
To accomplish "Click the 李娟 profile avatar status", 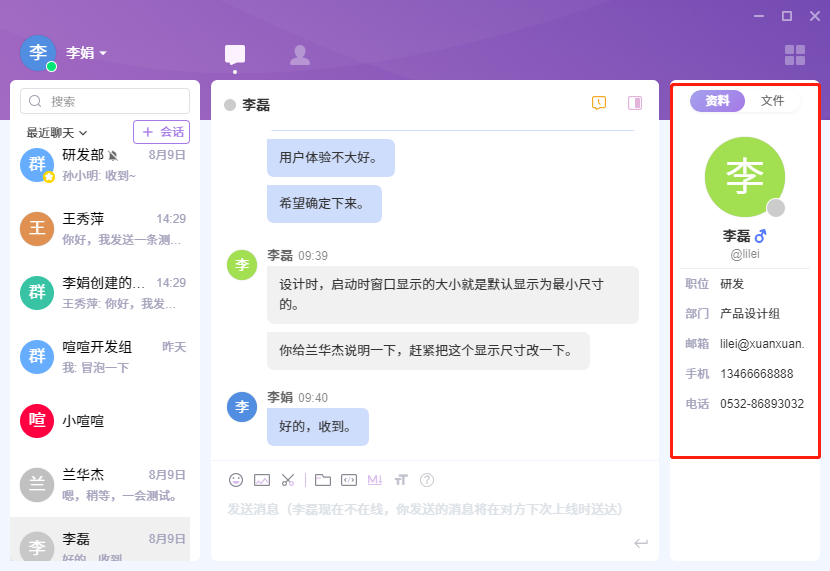I will (38, 53).
